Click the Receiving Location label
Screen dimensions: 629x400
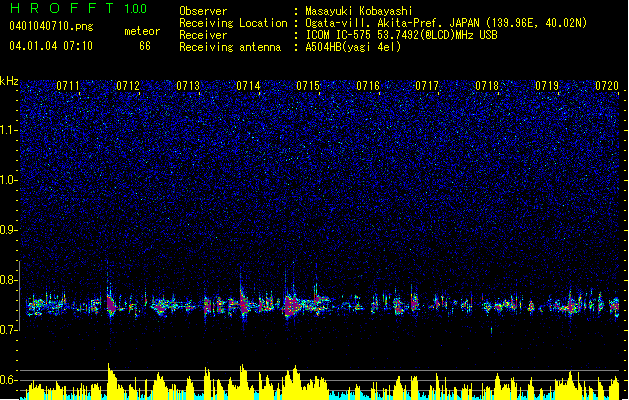pyautogui.click(x=233, y=23)
